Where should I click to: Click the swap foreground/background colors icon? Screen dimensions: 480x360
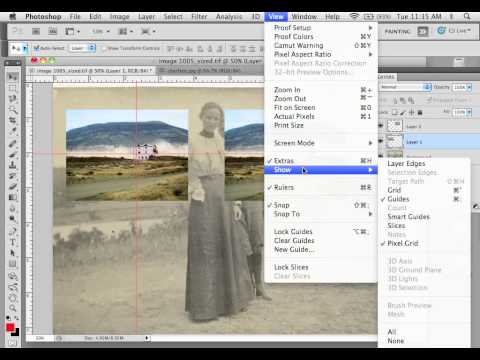coord(17,318)
